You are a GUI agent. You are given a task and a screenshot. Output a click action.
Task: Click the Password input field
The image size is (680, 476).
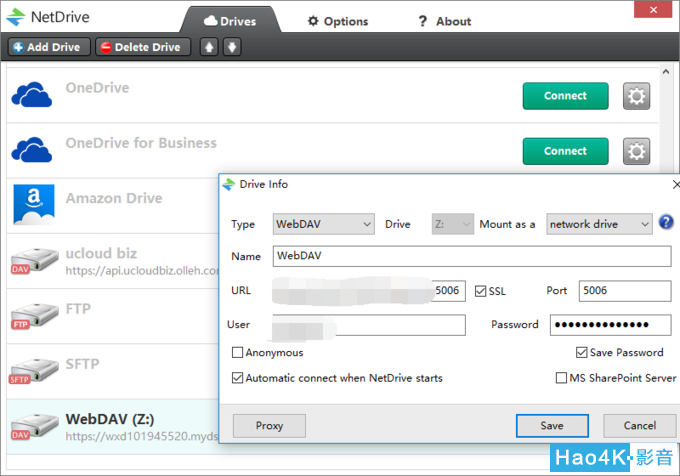pos(611,325)
